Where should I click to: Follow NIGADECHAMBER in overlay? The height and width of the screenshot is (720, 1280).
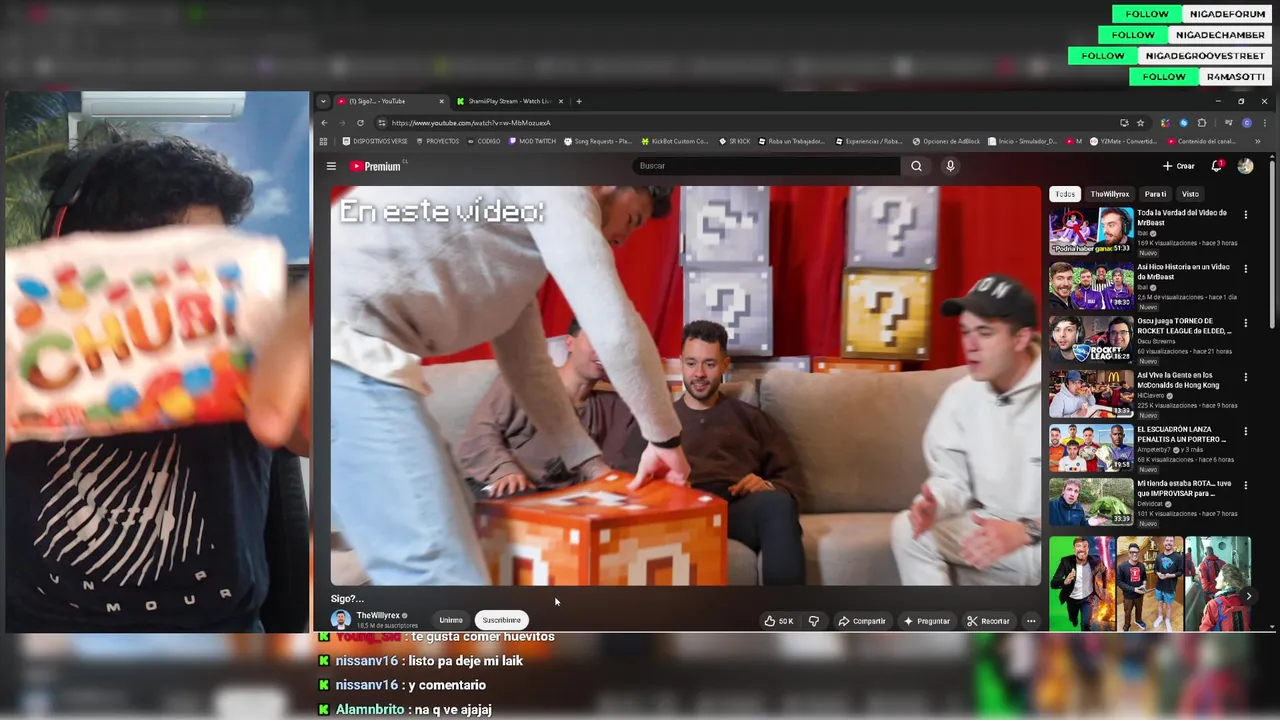pyautogui.click(x=1133, y=35)
